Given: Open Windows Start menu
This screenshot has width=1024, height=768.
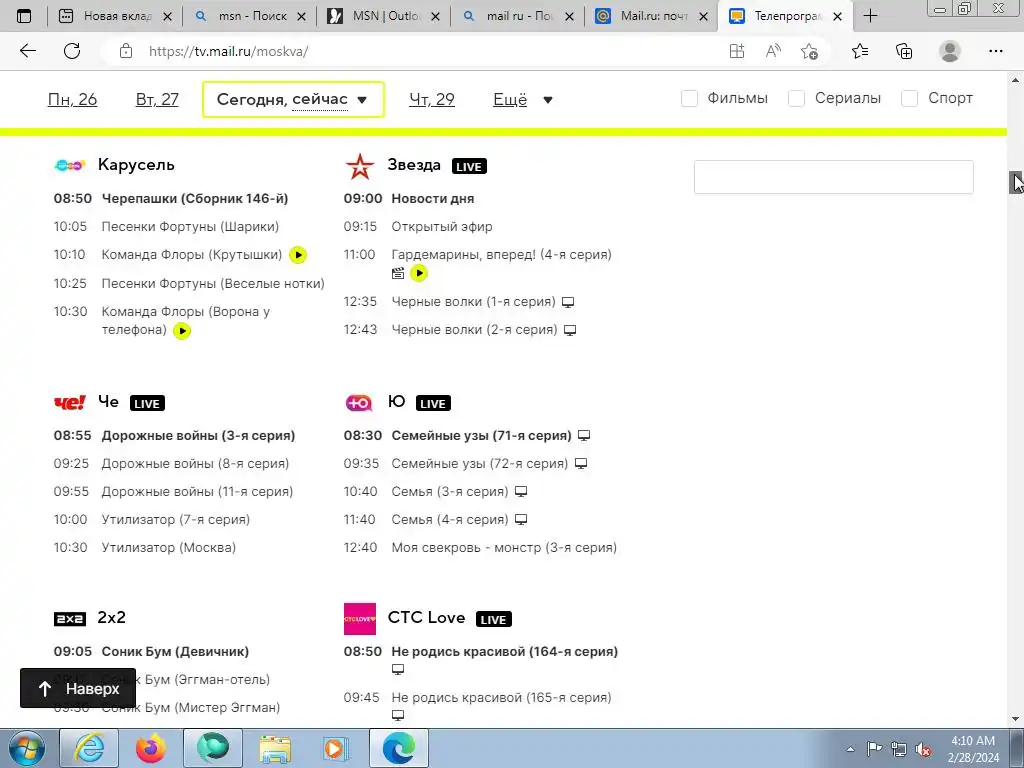Looking at the screenshot, I should click(26, 748).
